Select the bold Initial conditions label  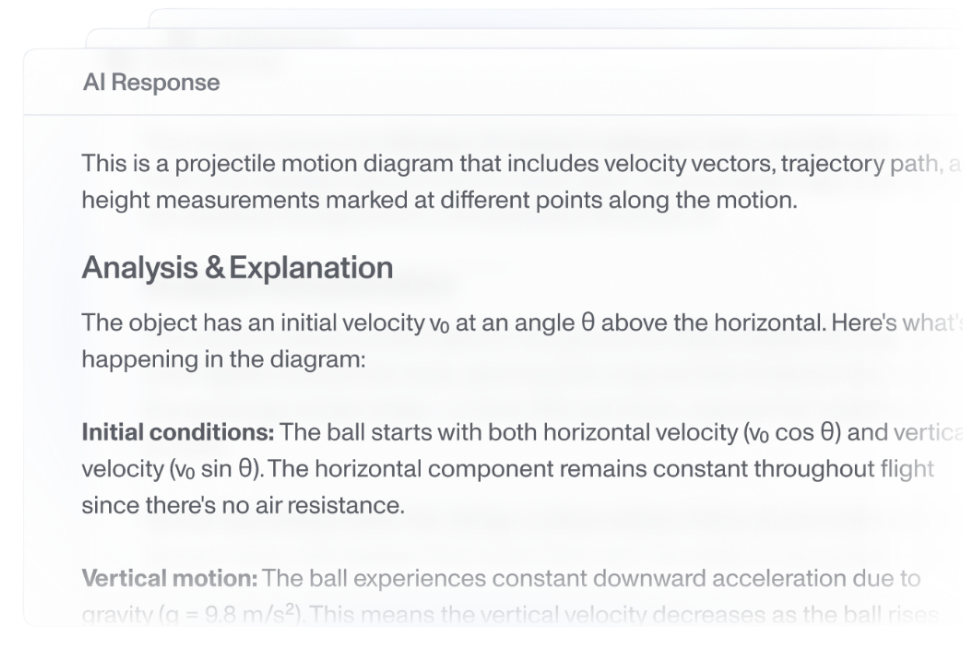click(x=177, y=433)
